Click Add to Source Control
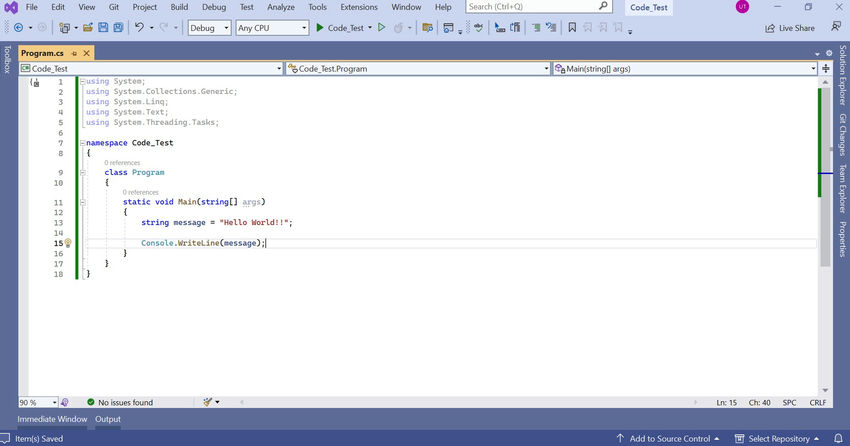The height and width of the screenshot is (446, 850). point(668,438)
